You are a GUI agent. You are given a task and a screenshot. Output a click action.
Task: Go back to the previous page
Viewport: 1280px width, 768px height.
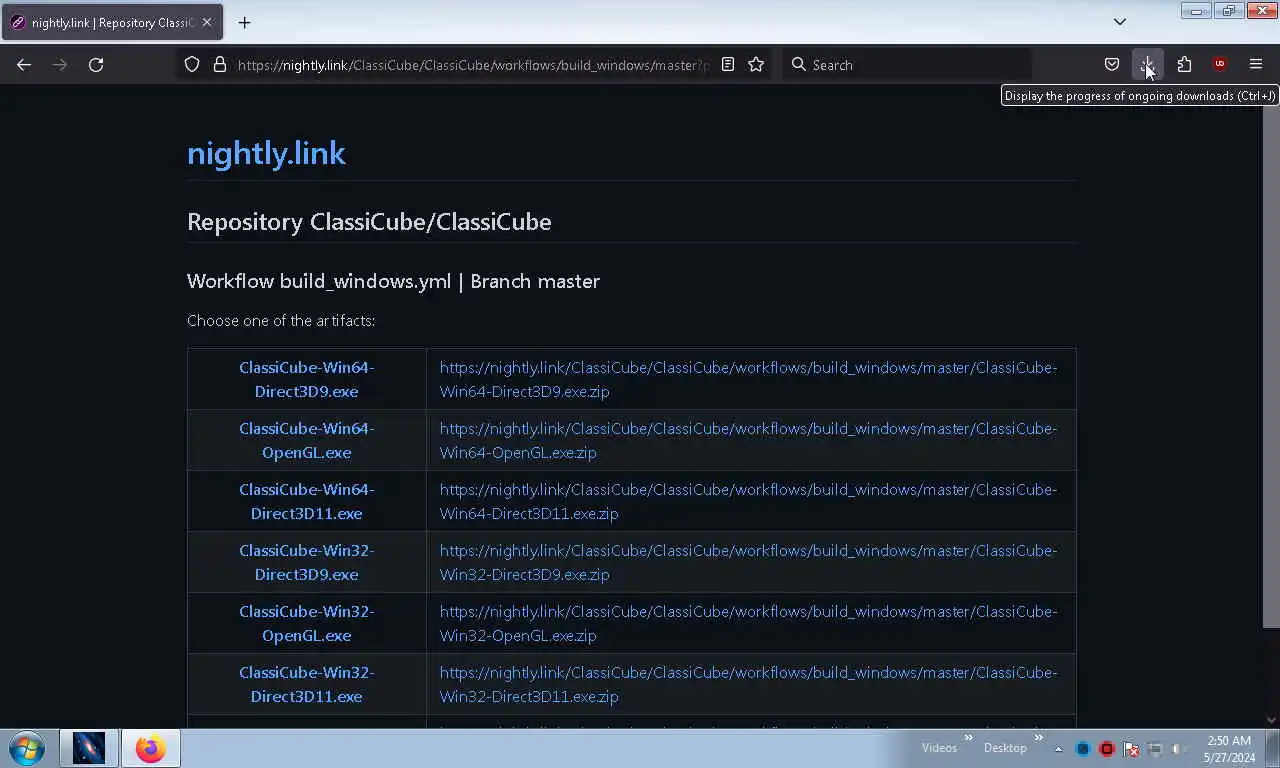click(24, 65)
